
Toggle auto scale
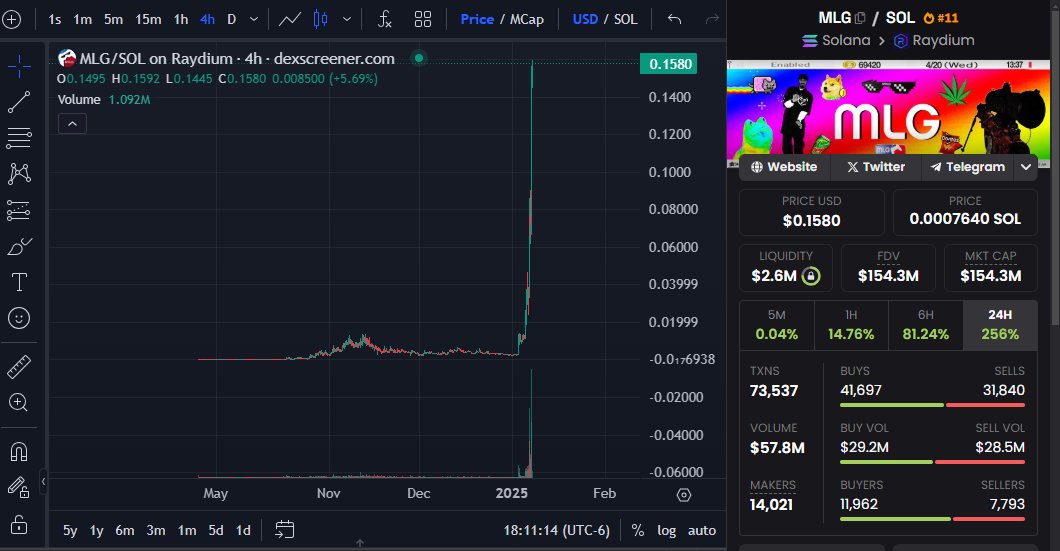pyautogui.click(x=702, y=531)
